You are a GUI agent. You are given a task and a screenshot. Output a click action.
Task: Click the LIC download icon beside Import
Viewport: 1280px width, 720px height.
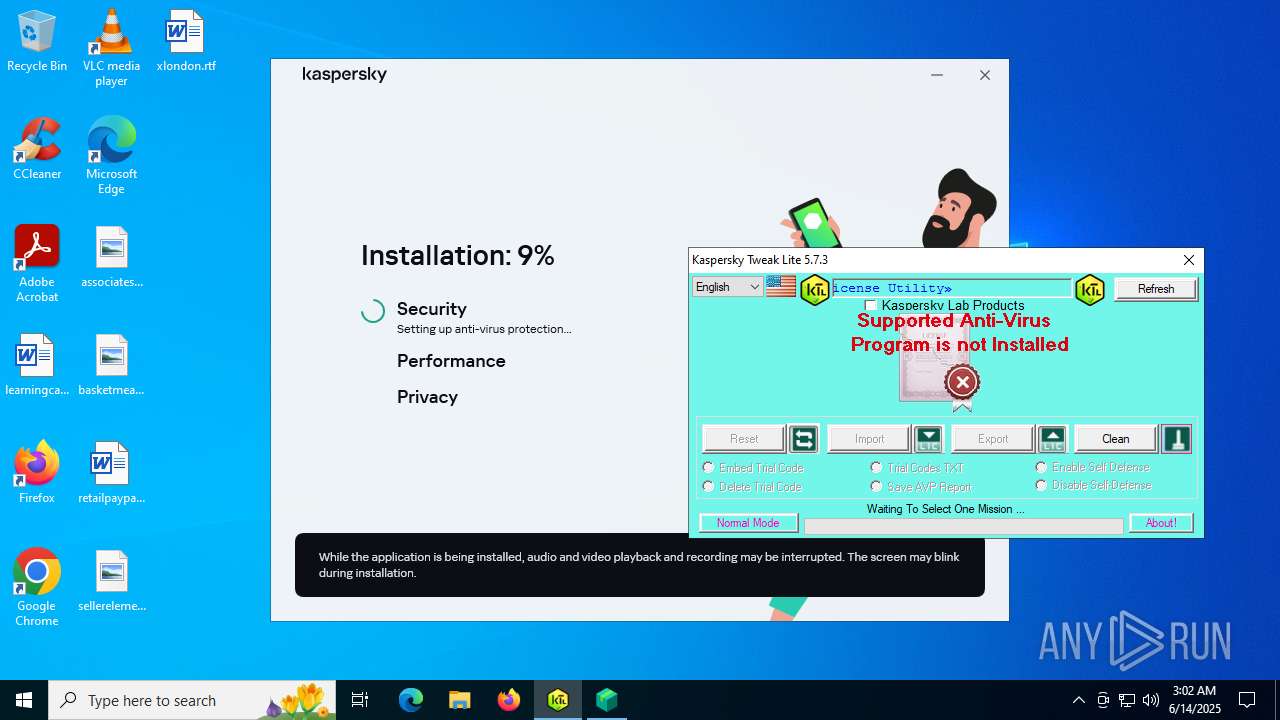(928, 439)
